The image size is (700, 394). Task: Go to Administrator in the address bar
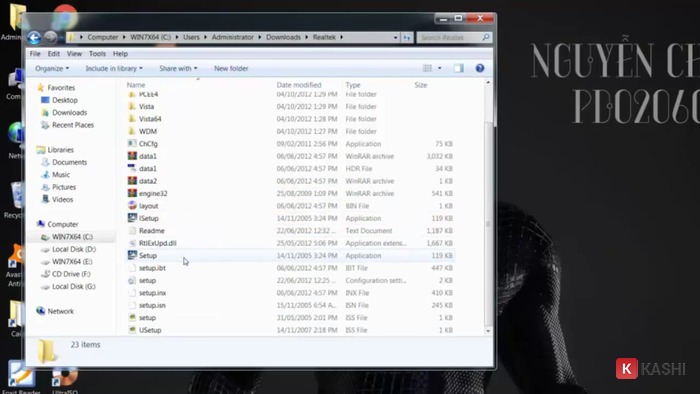pyautogui.click(x=233, y=37)
